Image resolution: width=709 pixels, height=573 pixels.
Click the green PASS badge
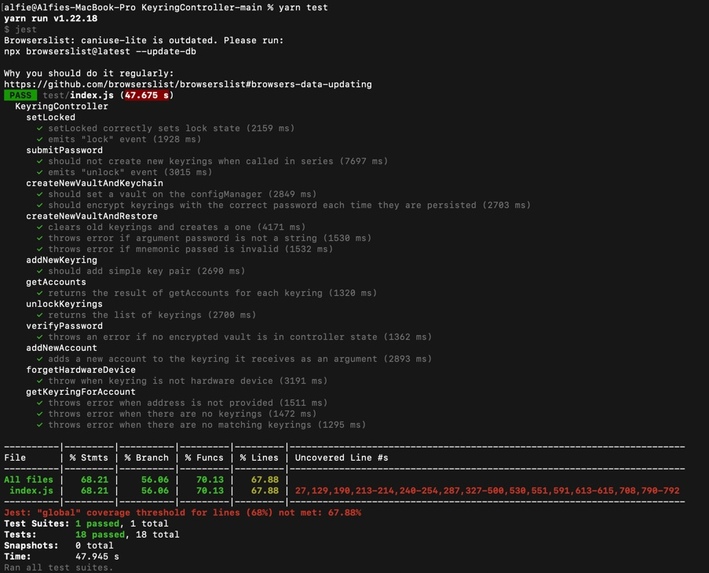20,95
